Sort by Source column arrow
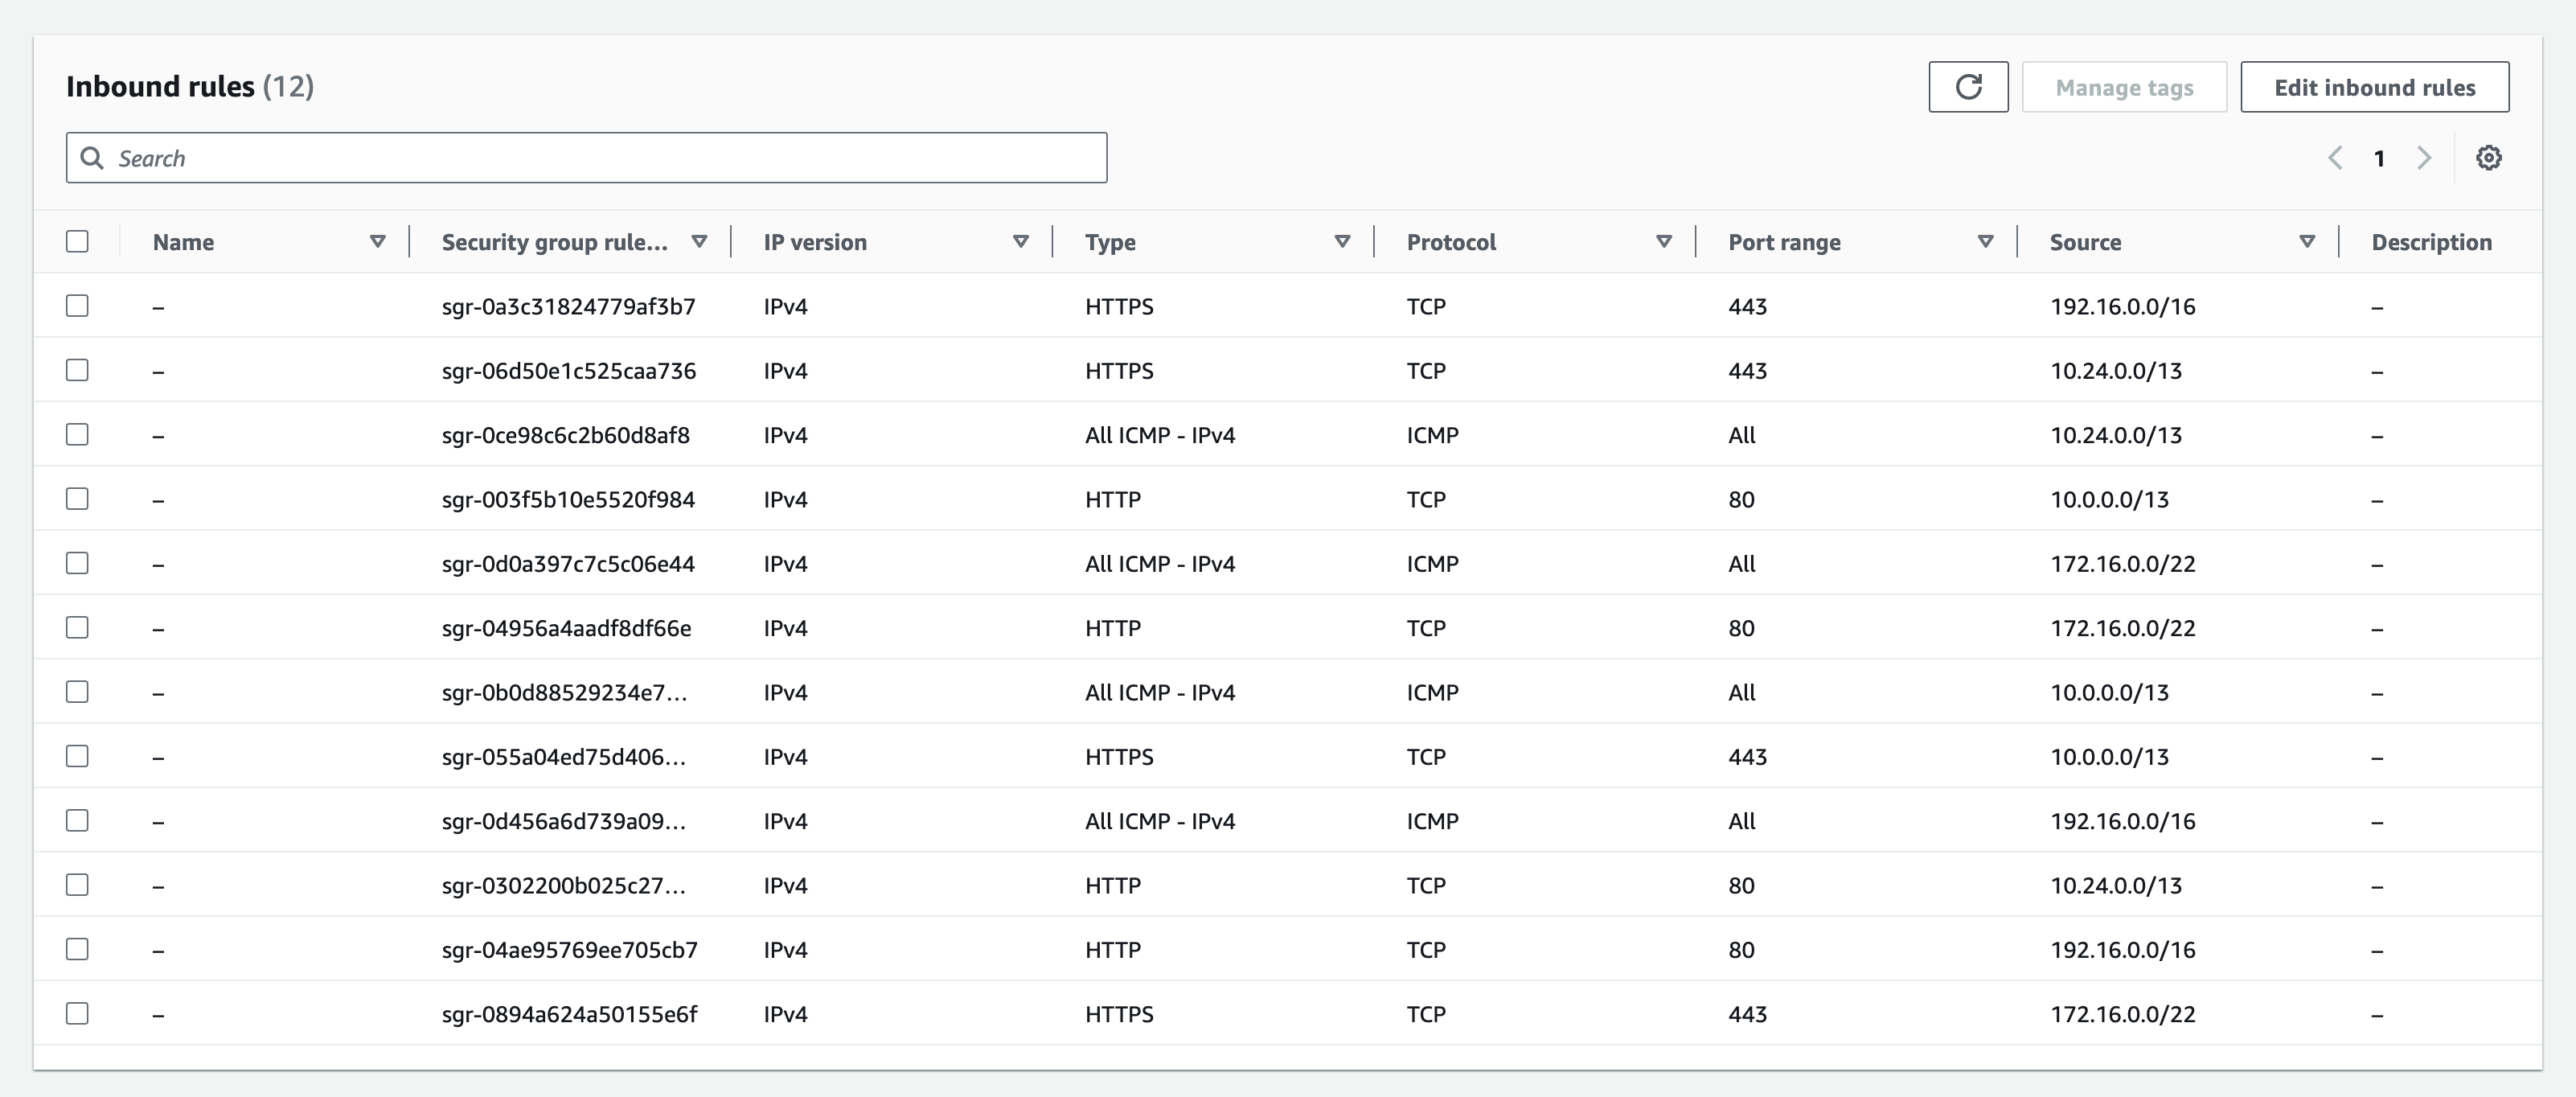This screenshot has height=1097, width=2576. [x=2306, y=242]
